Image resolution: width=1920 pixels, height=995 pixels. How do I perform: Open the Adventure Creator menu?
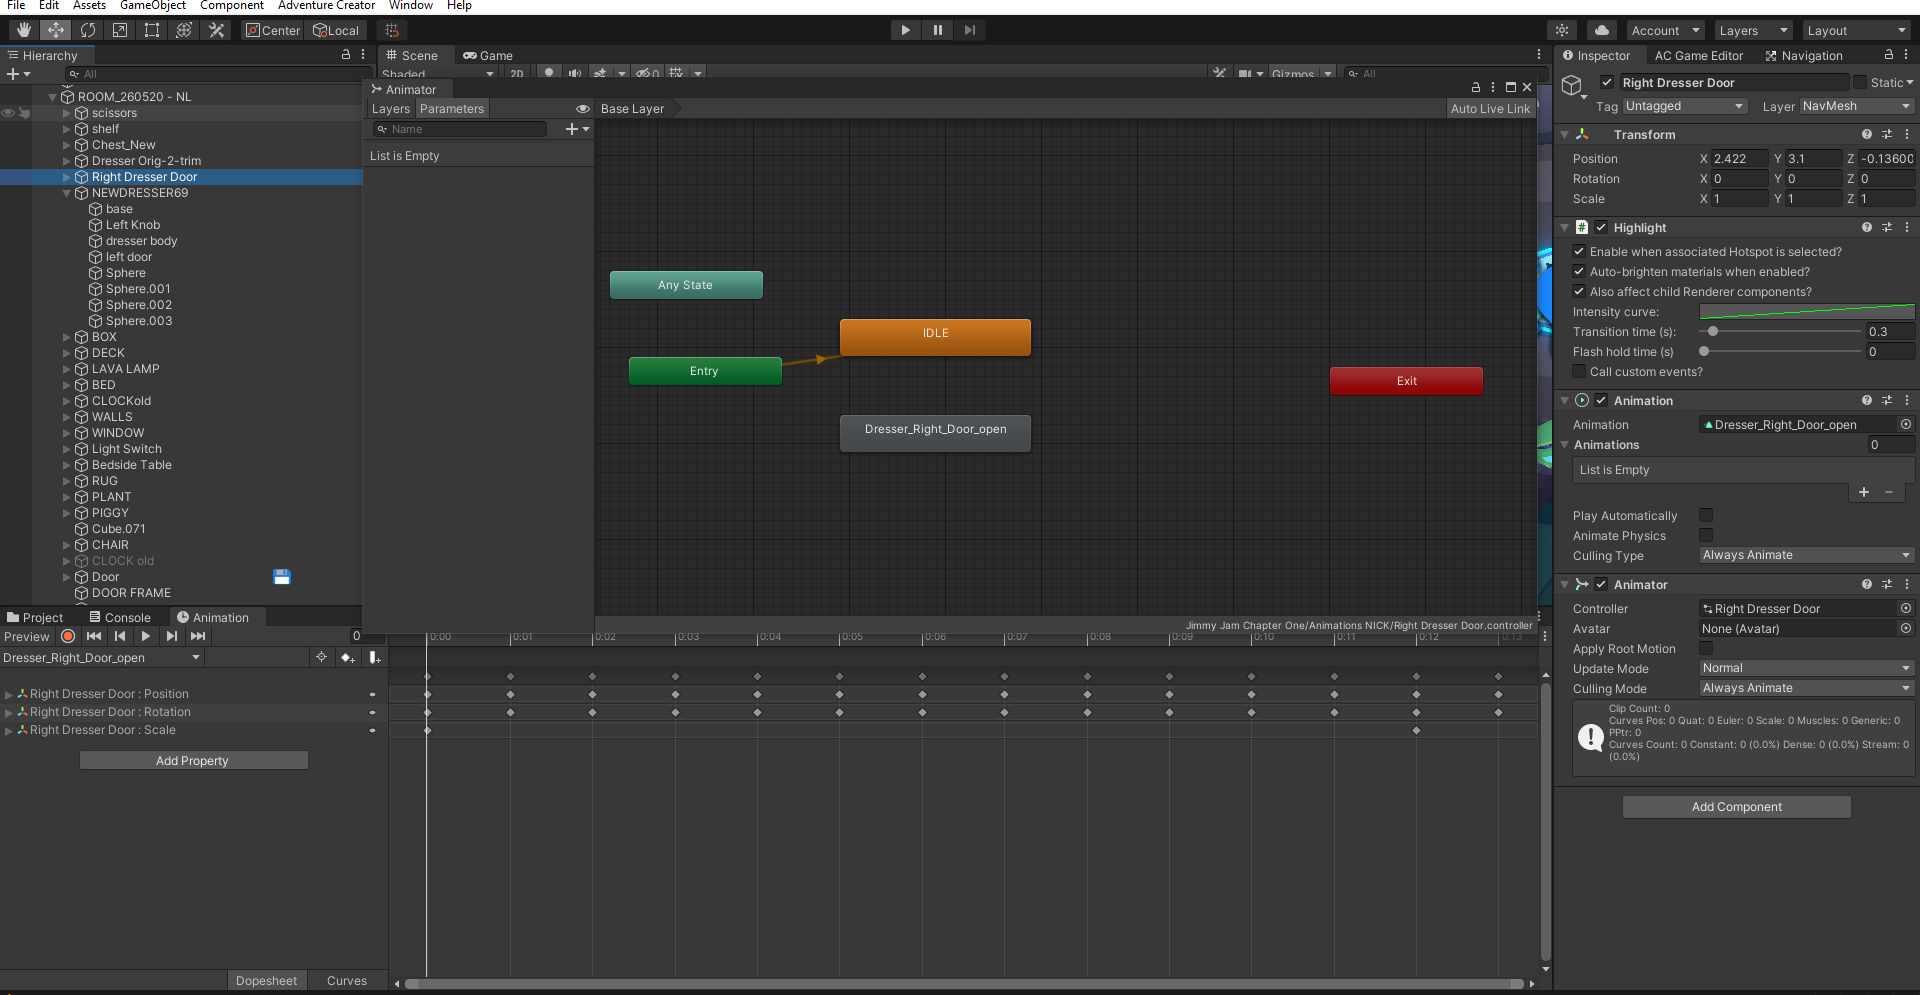(x=326, y=6)
